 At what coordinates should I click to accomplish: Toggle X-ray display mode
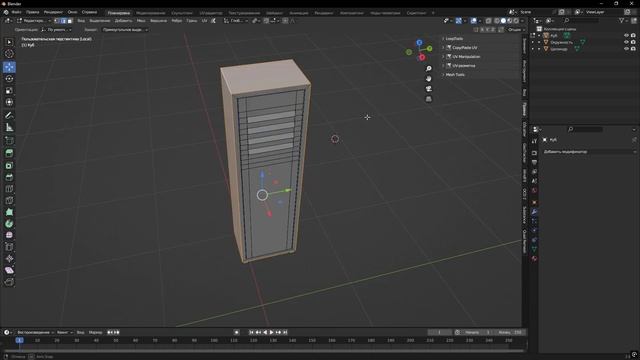(488, 20)
